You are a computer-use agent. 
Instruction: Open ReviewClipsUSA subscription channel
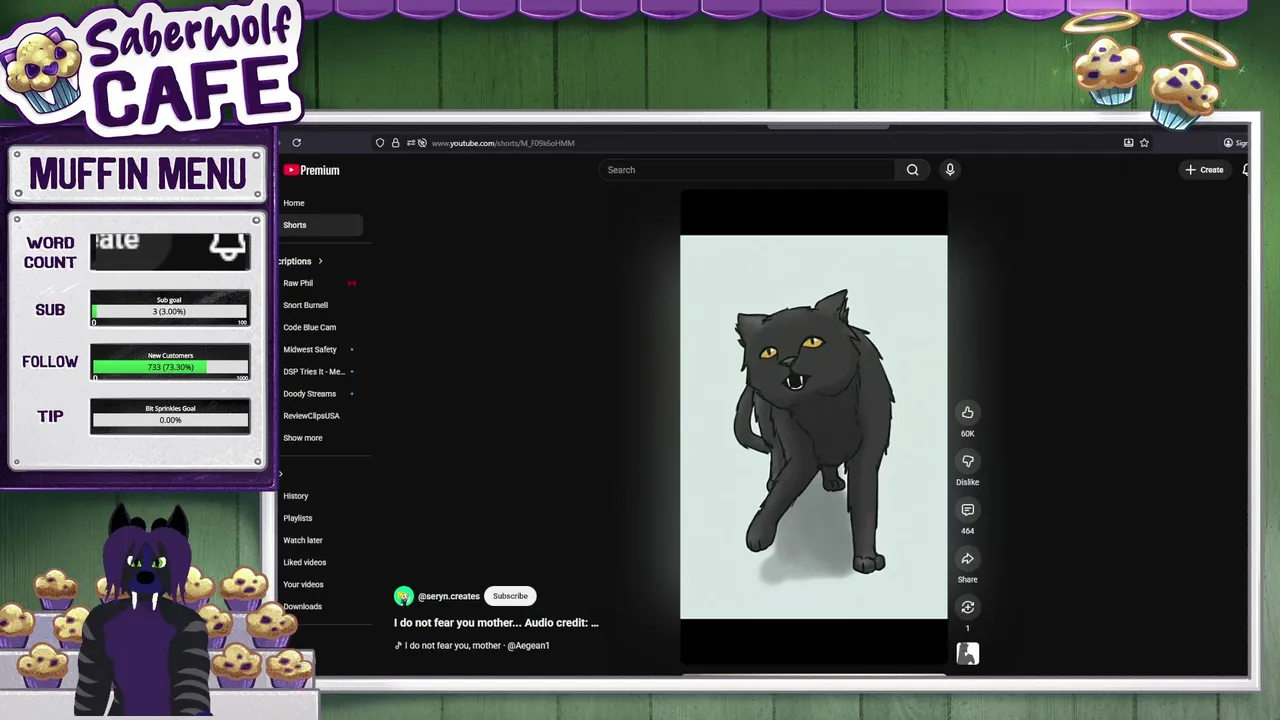point(311,415)
